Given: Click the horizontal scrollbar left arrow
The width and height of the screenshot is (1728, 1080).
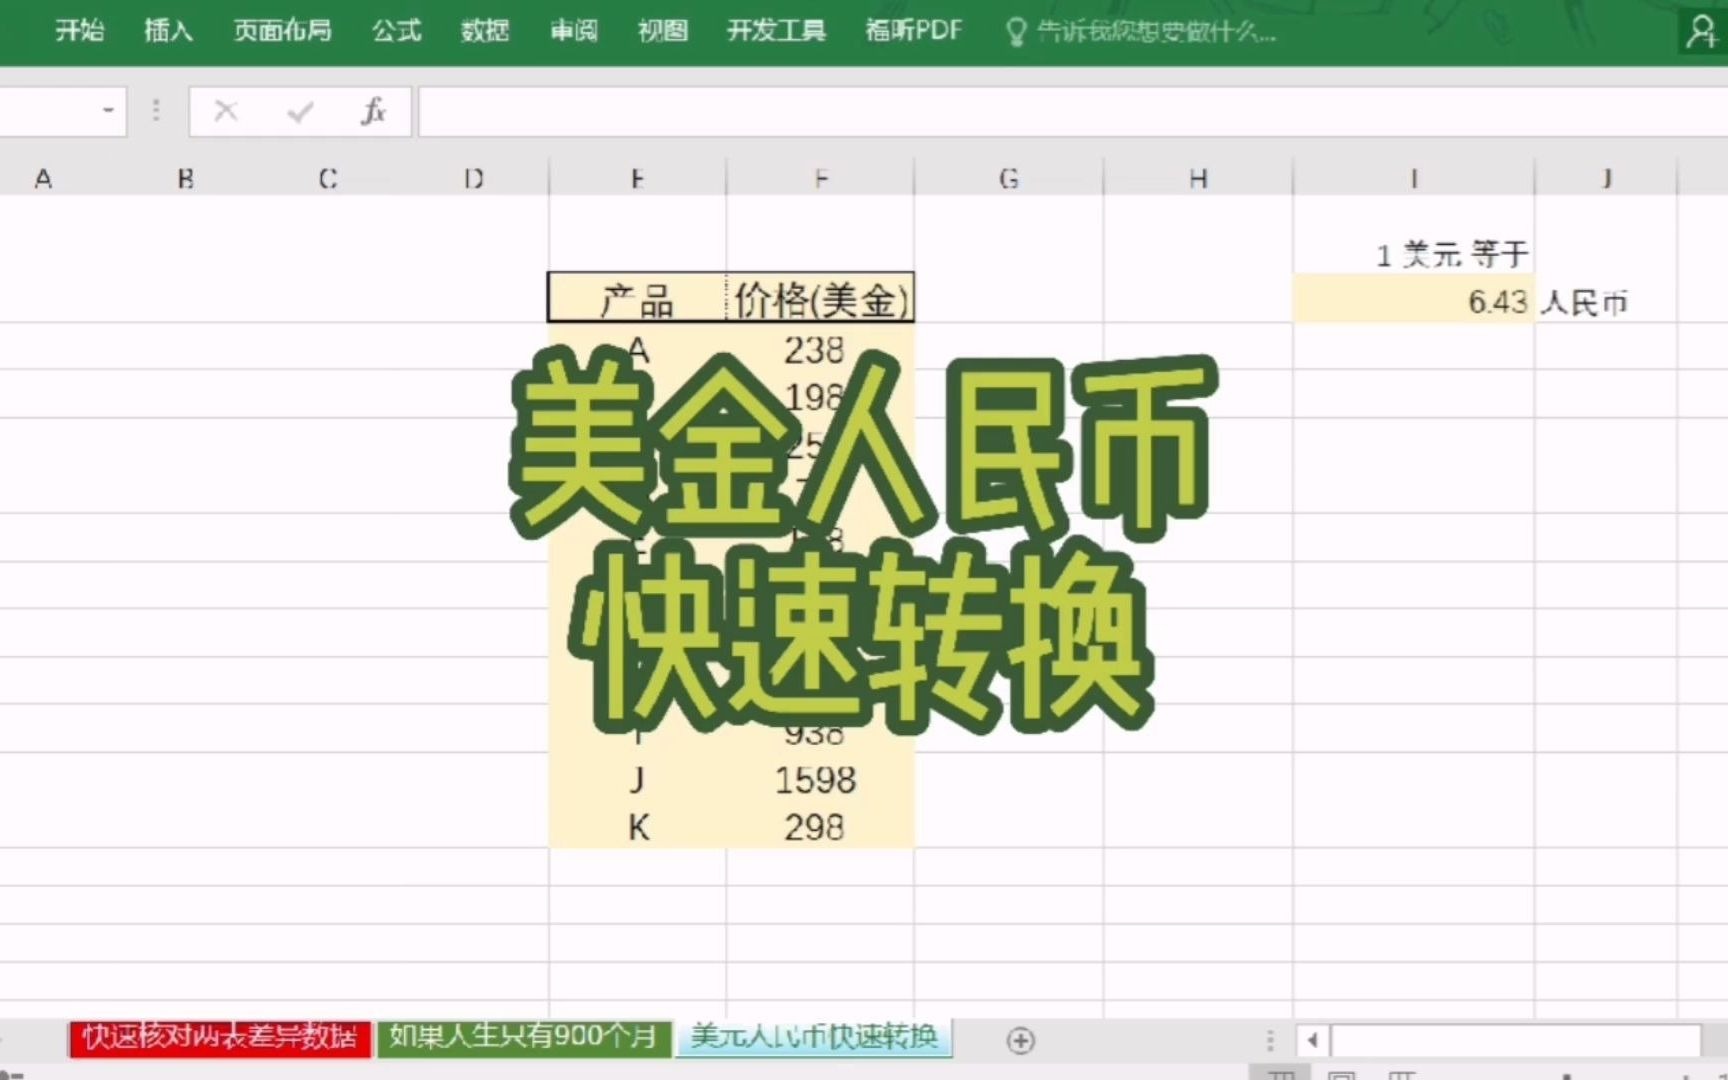Looking at the screenshot, I should coord(1313,1040).
